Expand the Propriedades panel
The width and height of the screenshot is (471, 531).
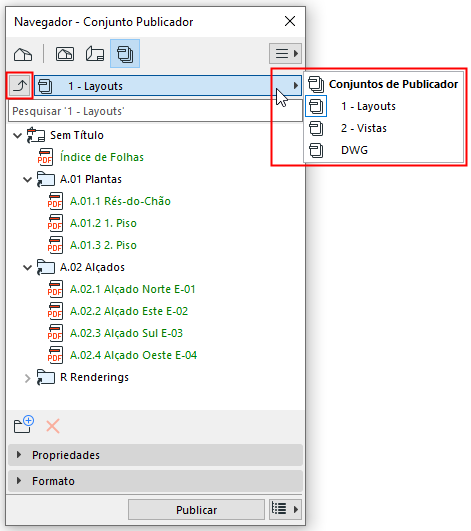pyautogui.click(x=155, y=455)
